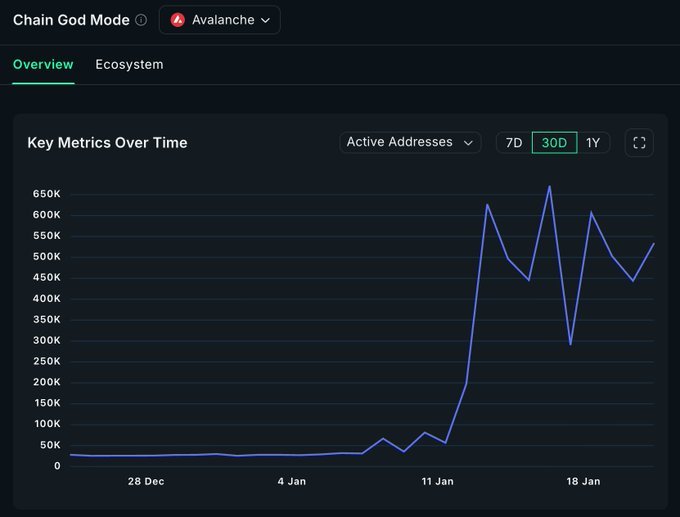Click the 18 Jan date label
Viewport: 680px width, 517px height.
(x=583, y=482)
